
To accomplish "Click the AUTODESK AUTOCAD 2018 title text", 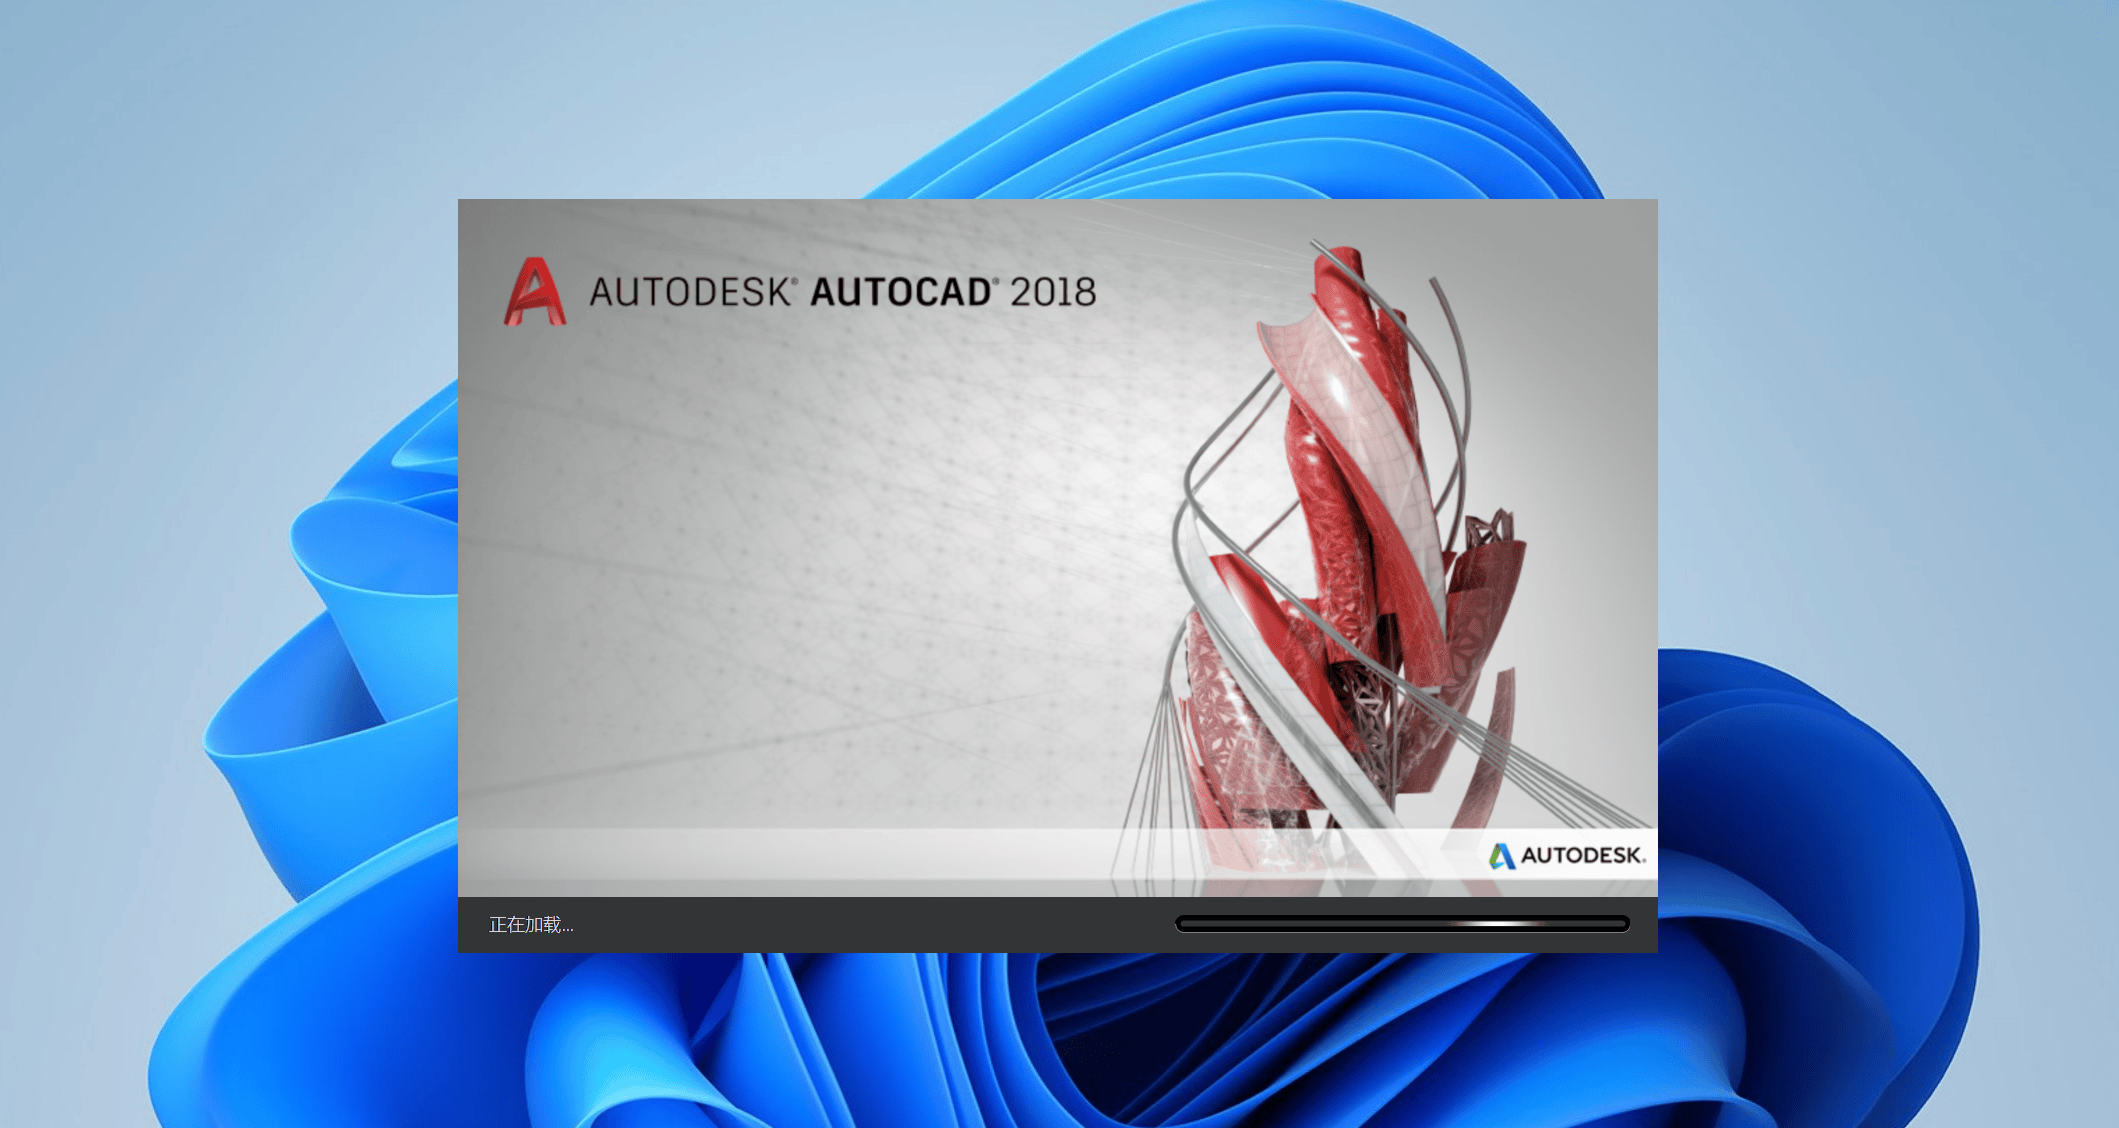I will (842, 292).
